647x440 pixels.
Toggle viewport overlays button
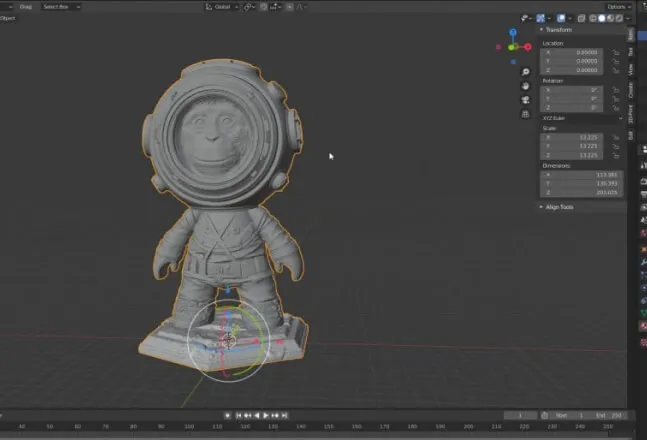(561, 18)
